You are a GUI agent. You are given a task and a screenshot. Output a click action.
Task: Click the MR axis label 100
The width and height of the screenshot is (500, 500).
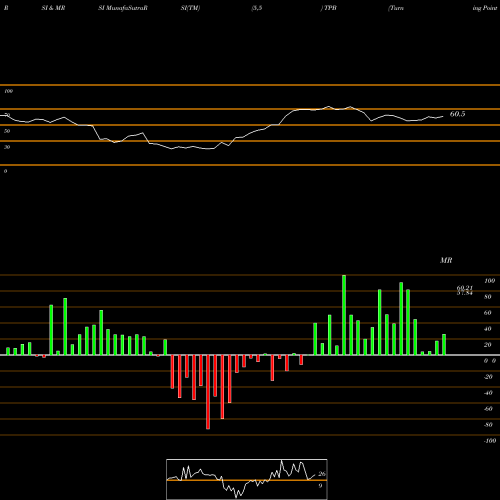(x=489, y=281)
